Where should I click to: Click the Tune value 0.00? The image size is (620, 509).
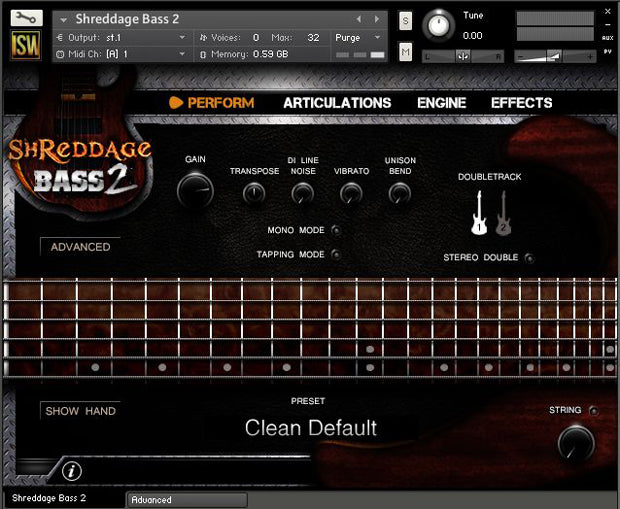[473, 36]
